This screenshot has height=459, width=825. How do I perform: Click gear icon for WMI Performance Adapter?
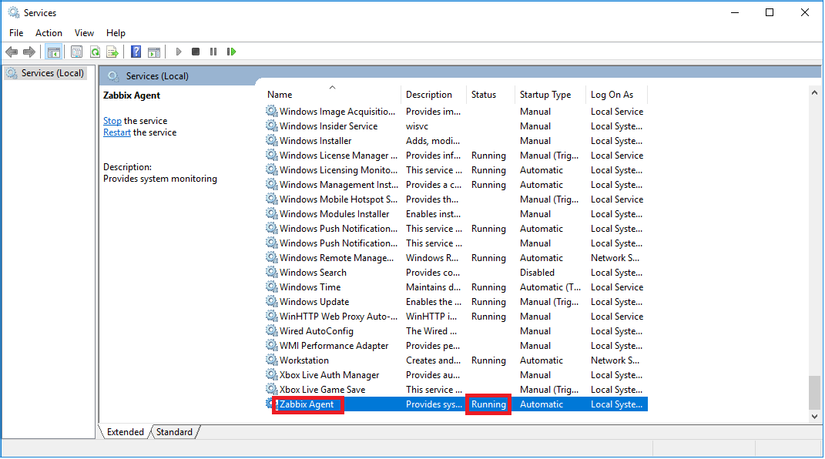click(x=271, y=345)
